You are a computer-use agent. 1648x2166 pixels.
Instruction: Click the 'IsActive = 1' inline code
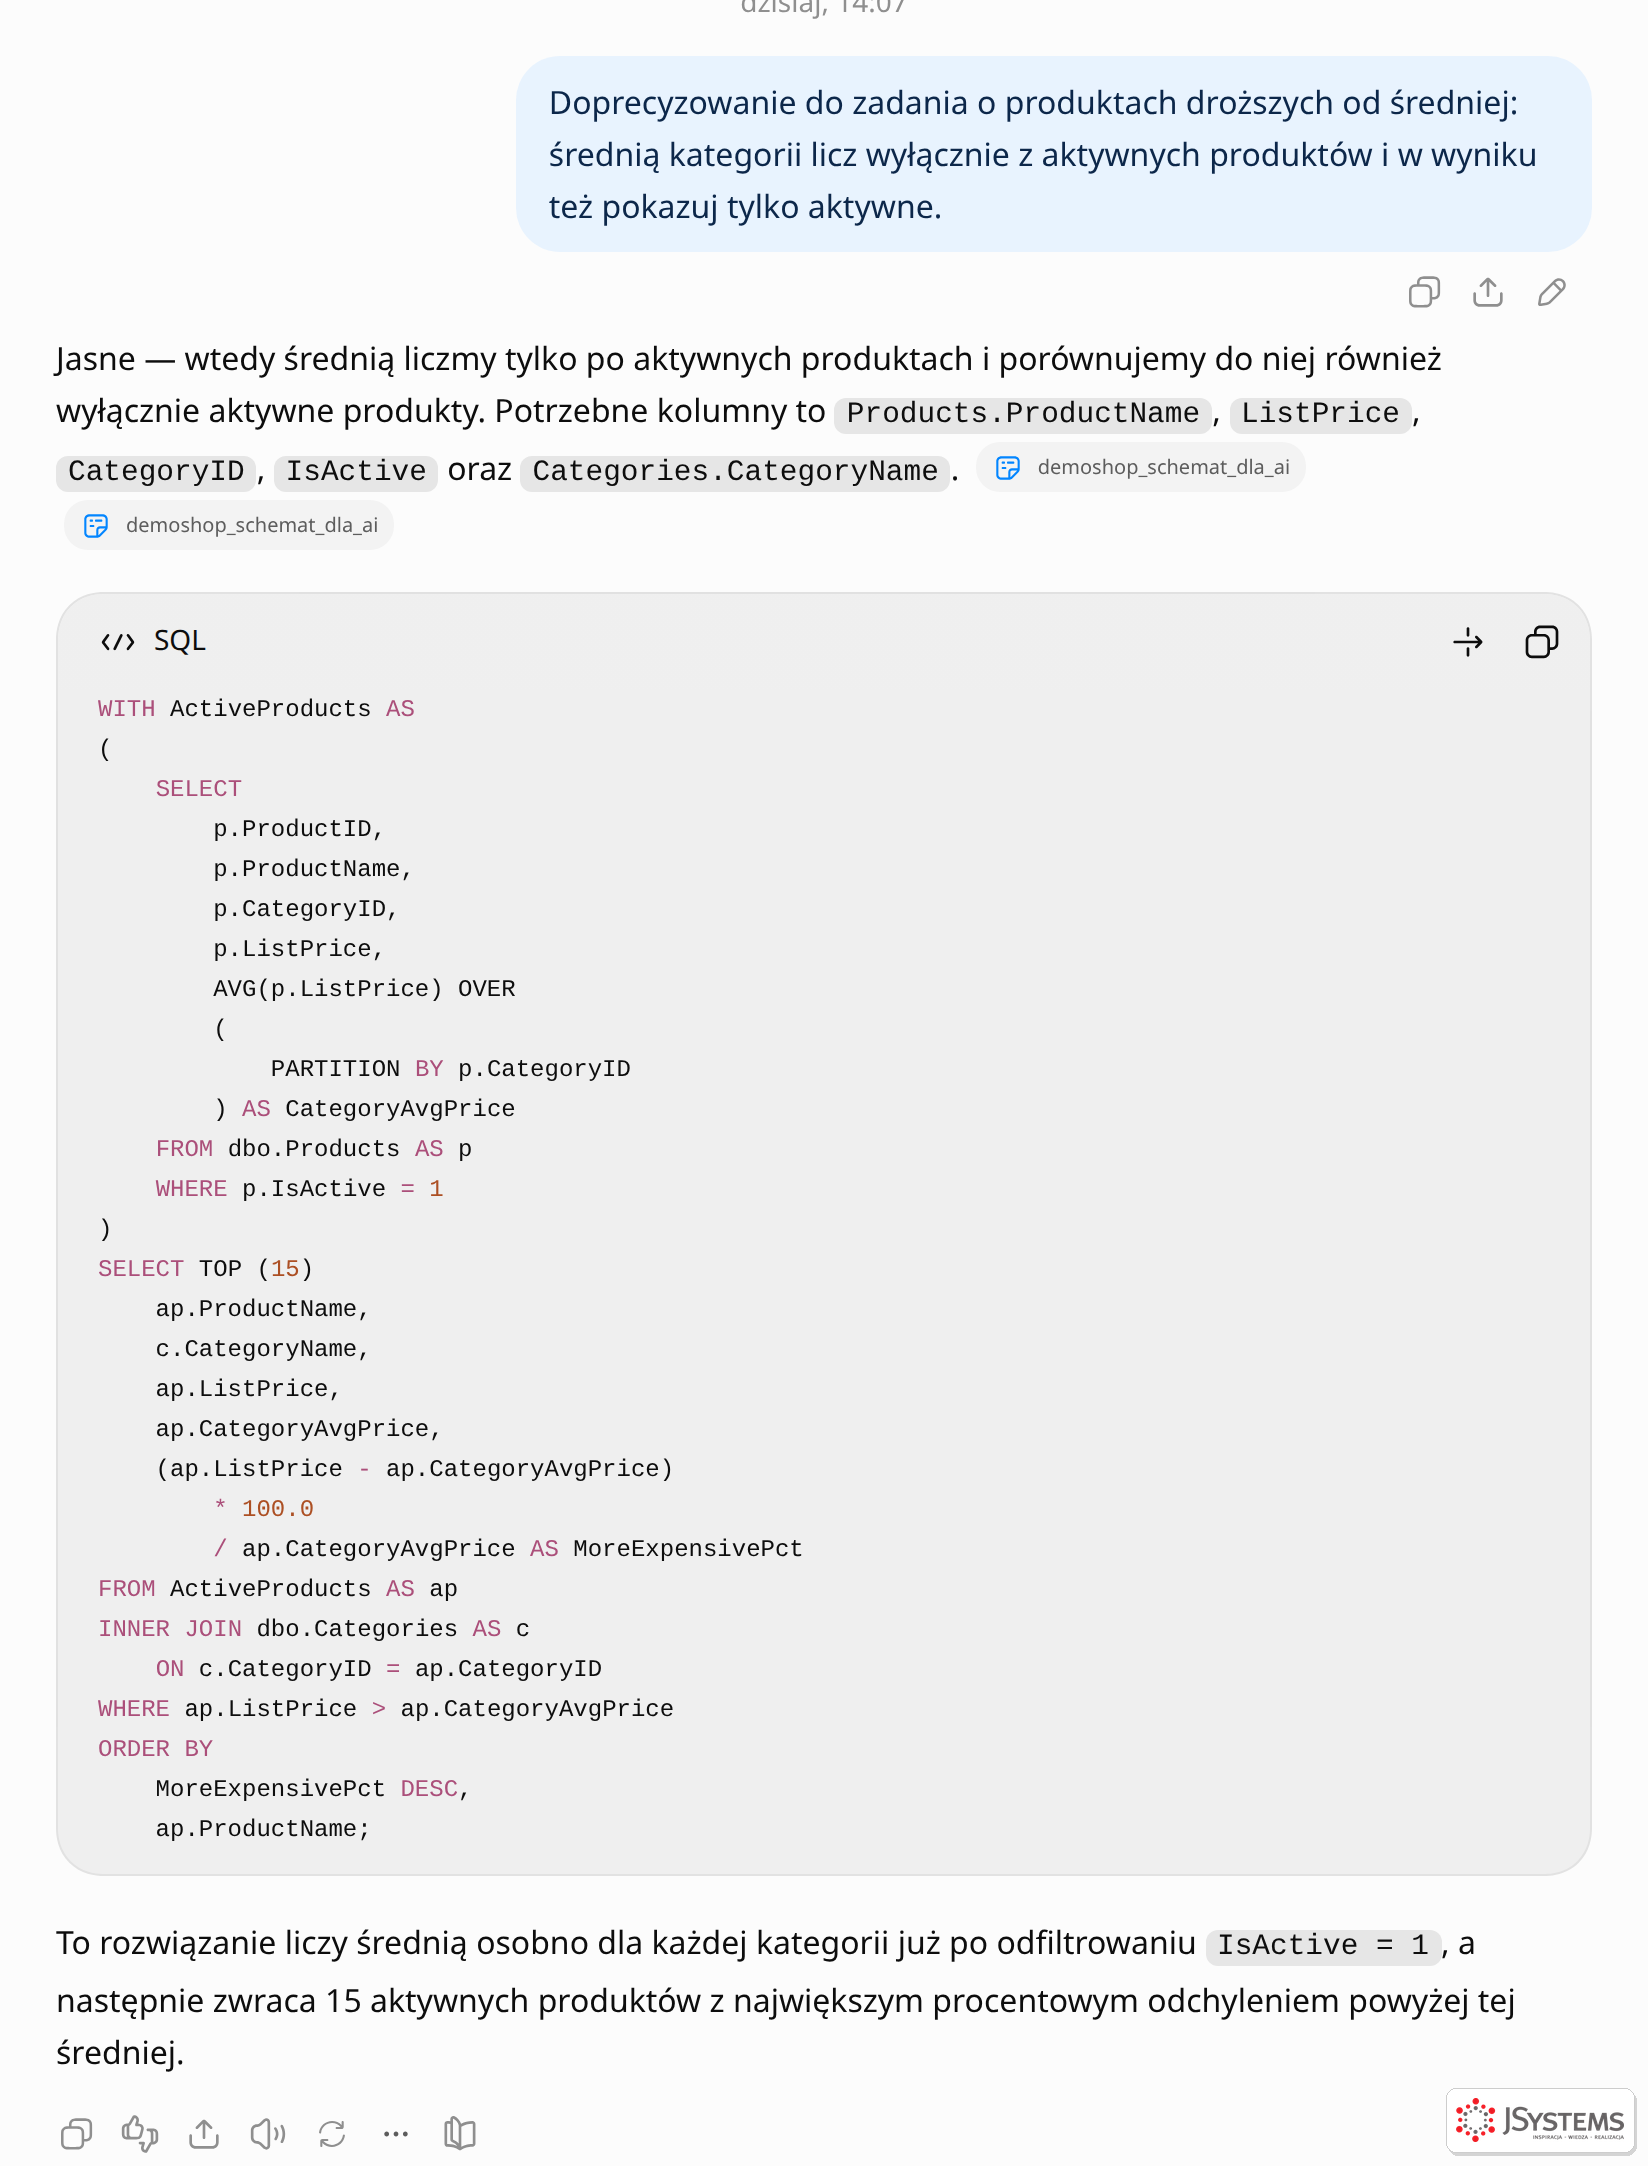(x=1322, y=1945)
